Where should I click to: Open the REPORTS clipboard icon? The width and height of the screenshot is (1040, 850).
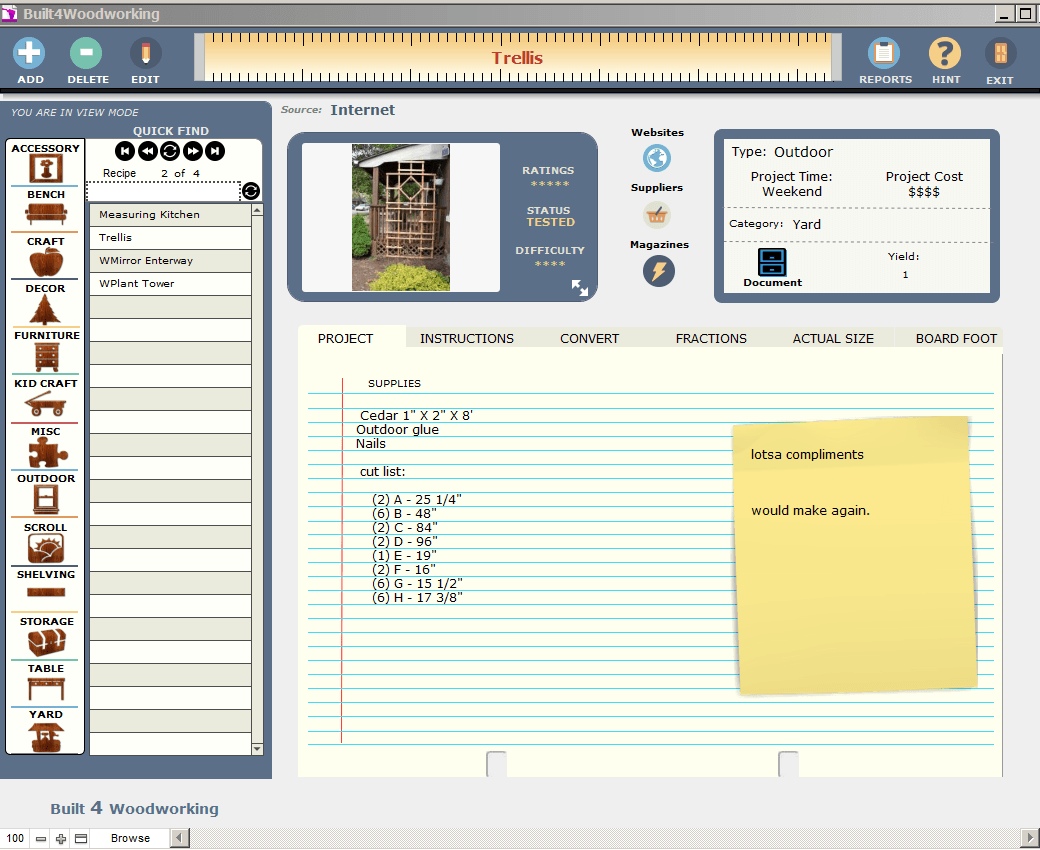(x=884, y=54)
